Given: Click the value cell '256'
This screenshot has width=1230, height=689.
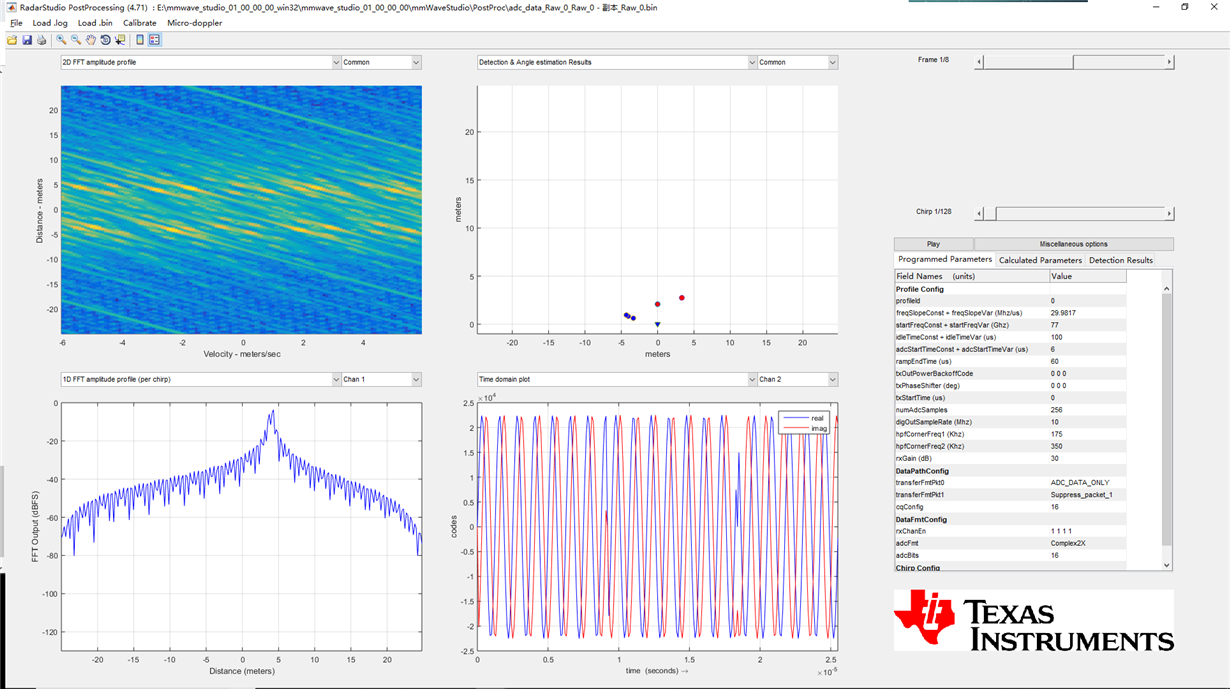Looking at the screenshot, I should pyautogui.click(x=1088, y=410).
